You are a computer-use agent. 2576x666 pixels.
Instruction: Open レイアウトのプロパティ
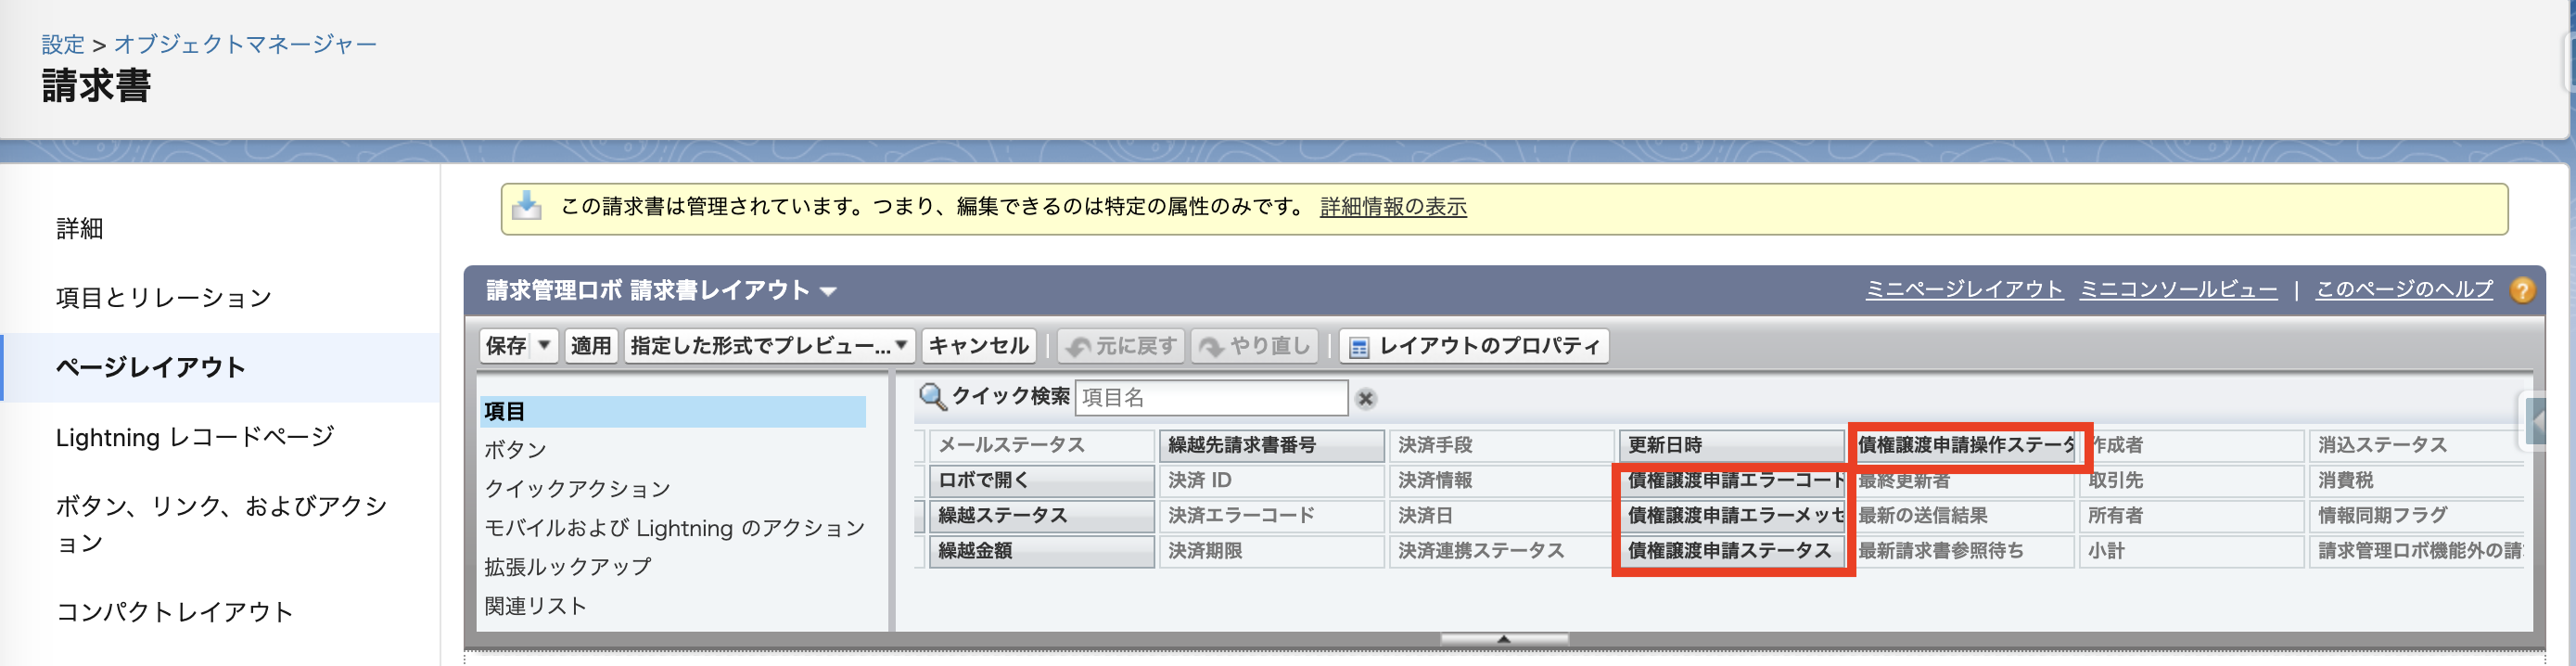(1474, 346)
